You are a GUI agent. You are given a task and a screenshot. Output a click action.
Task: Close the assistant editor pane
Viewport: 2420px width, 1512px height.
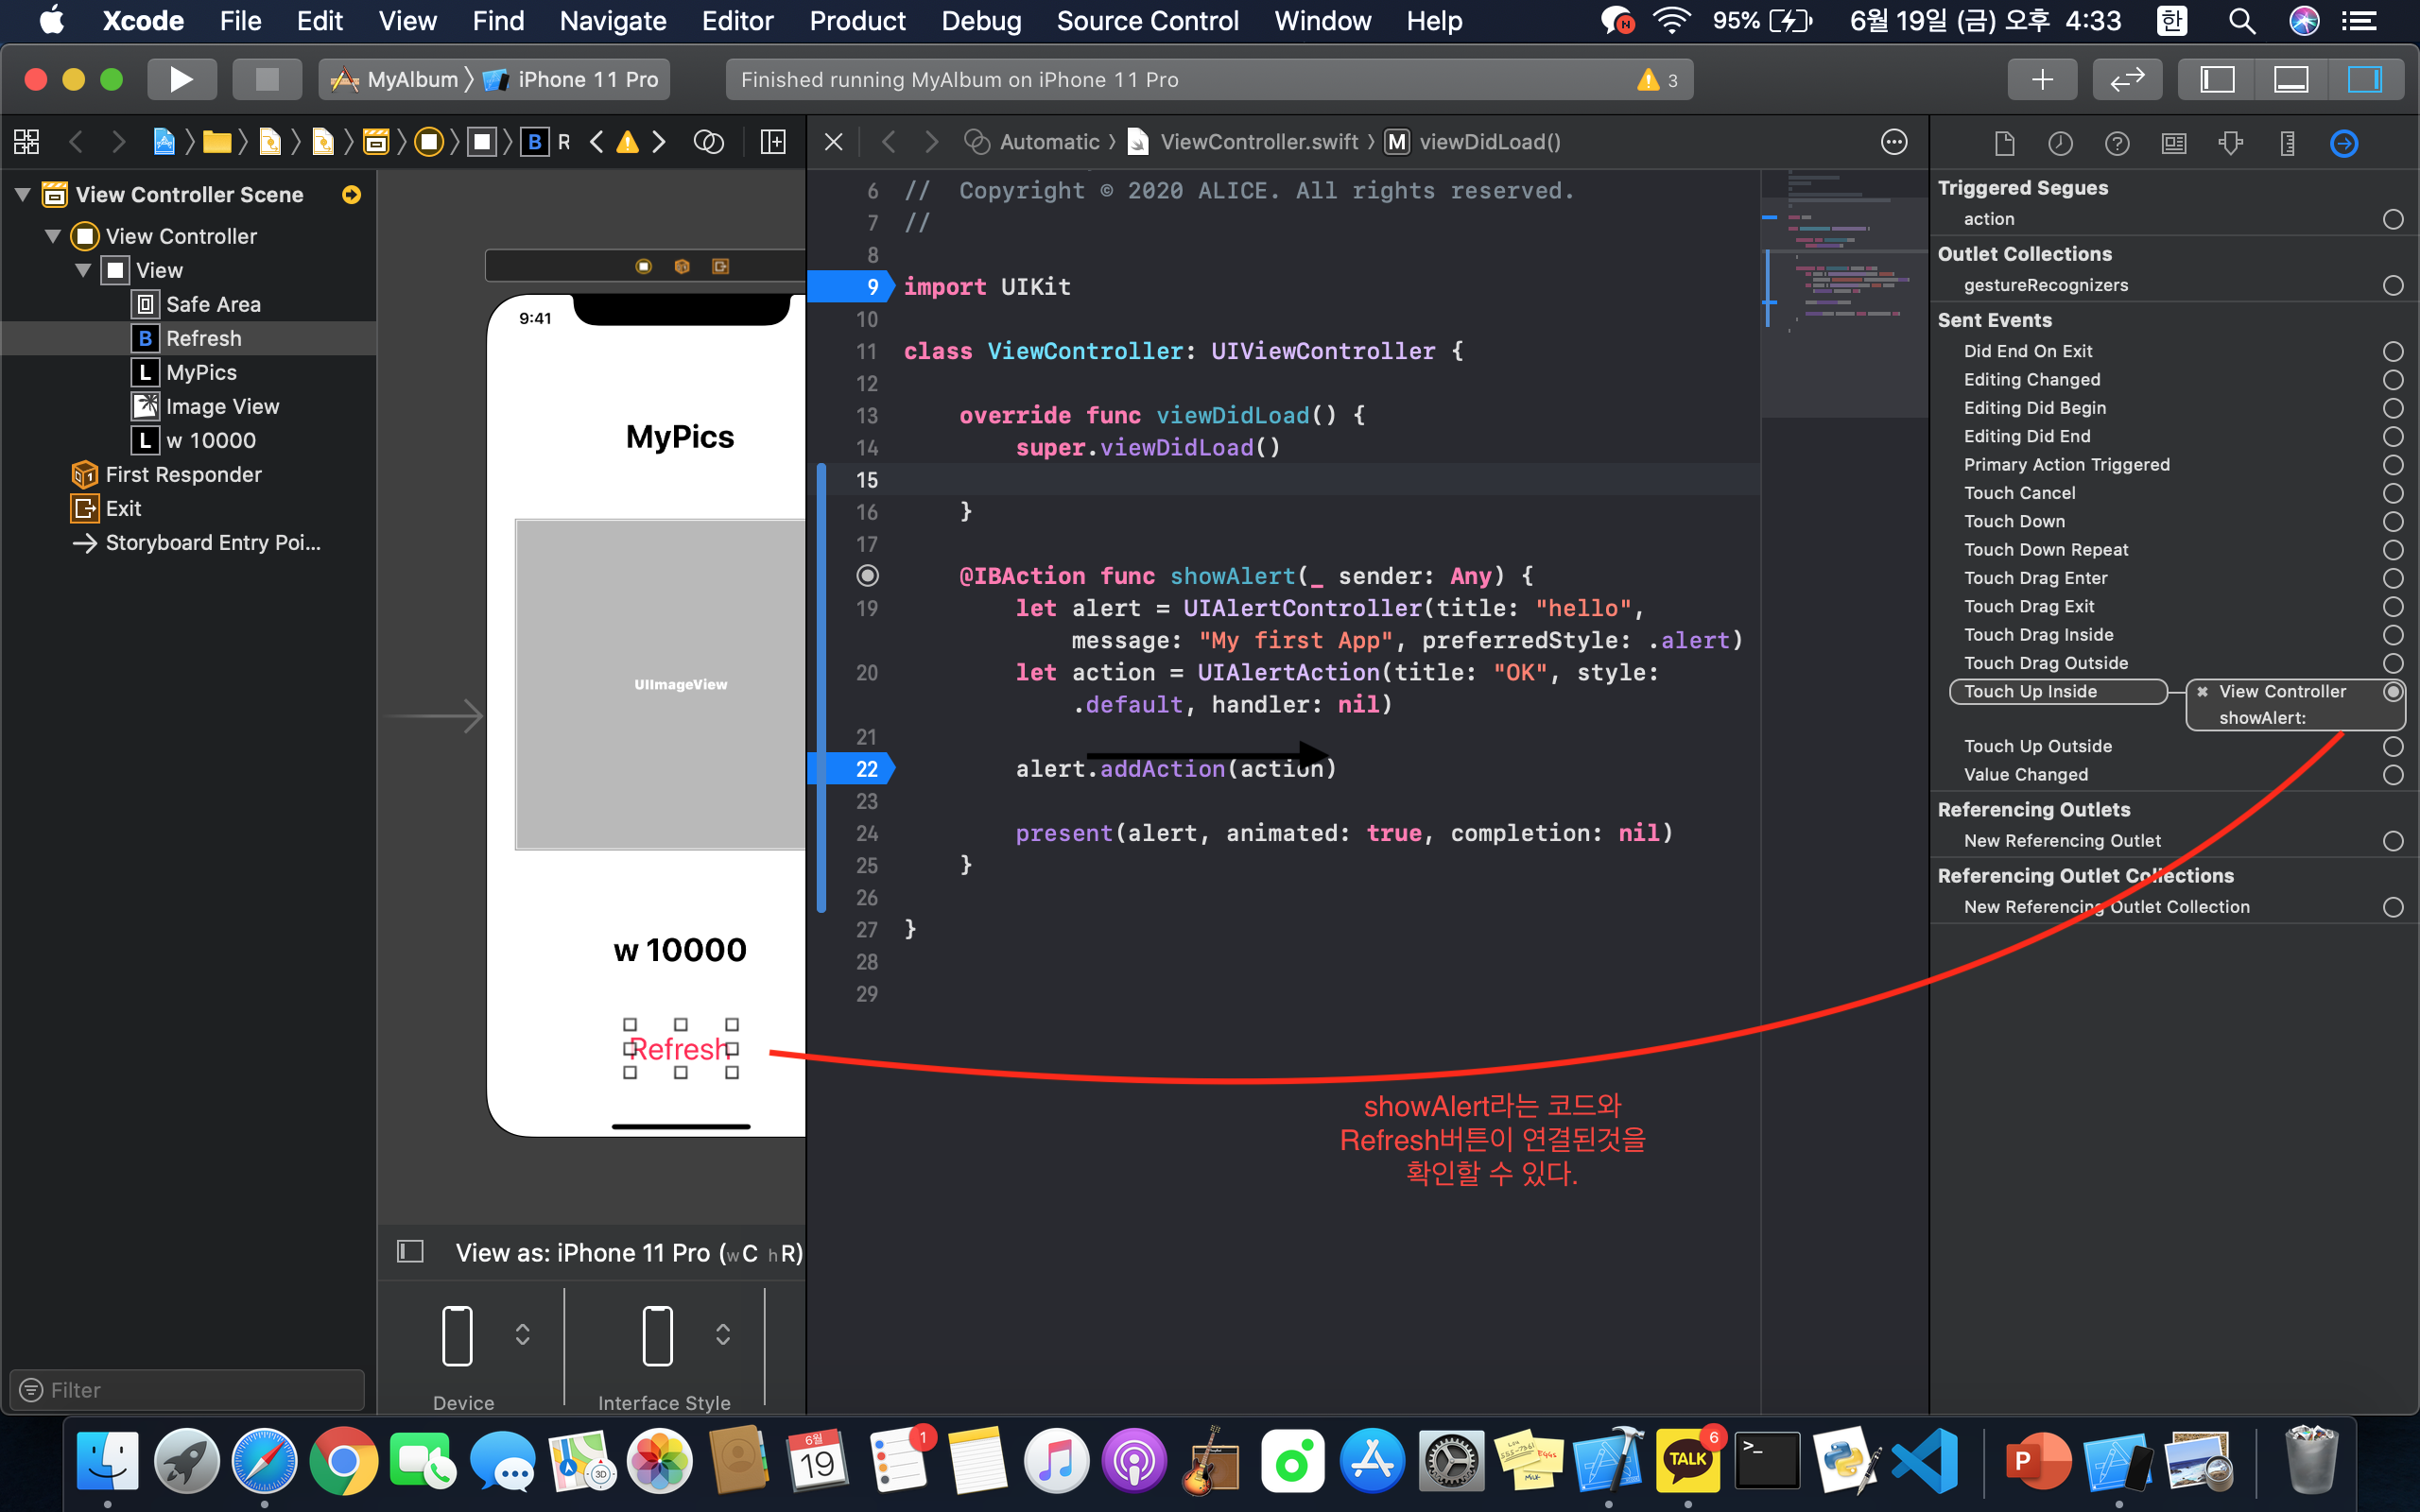click(x=833, y=142)
